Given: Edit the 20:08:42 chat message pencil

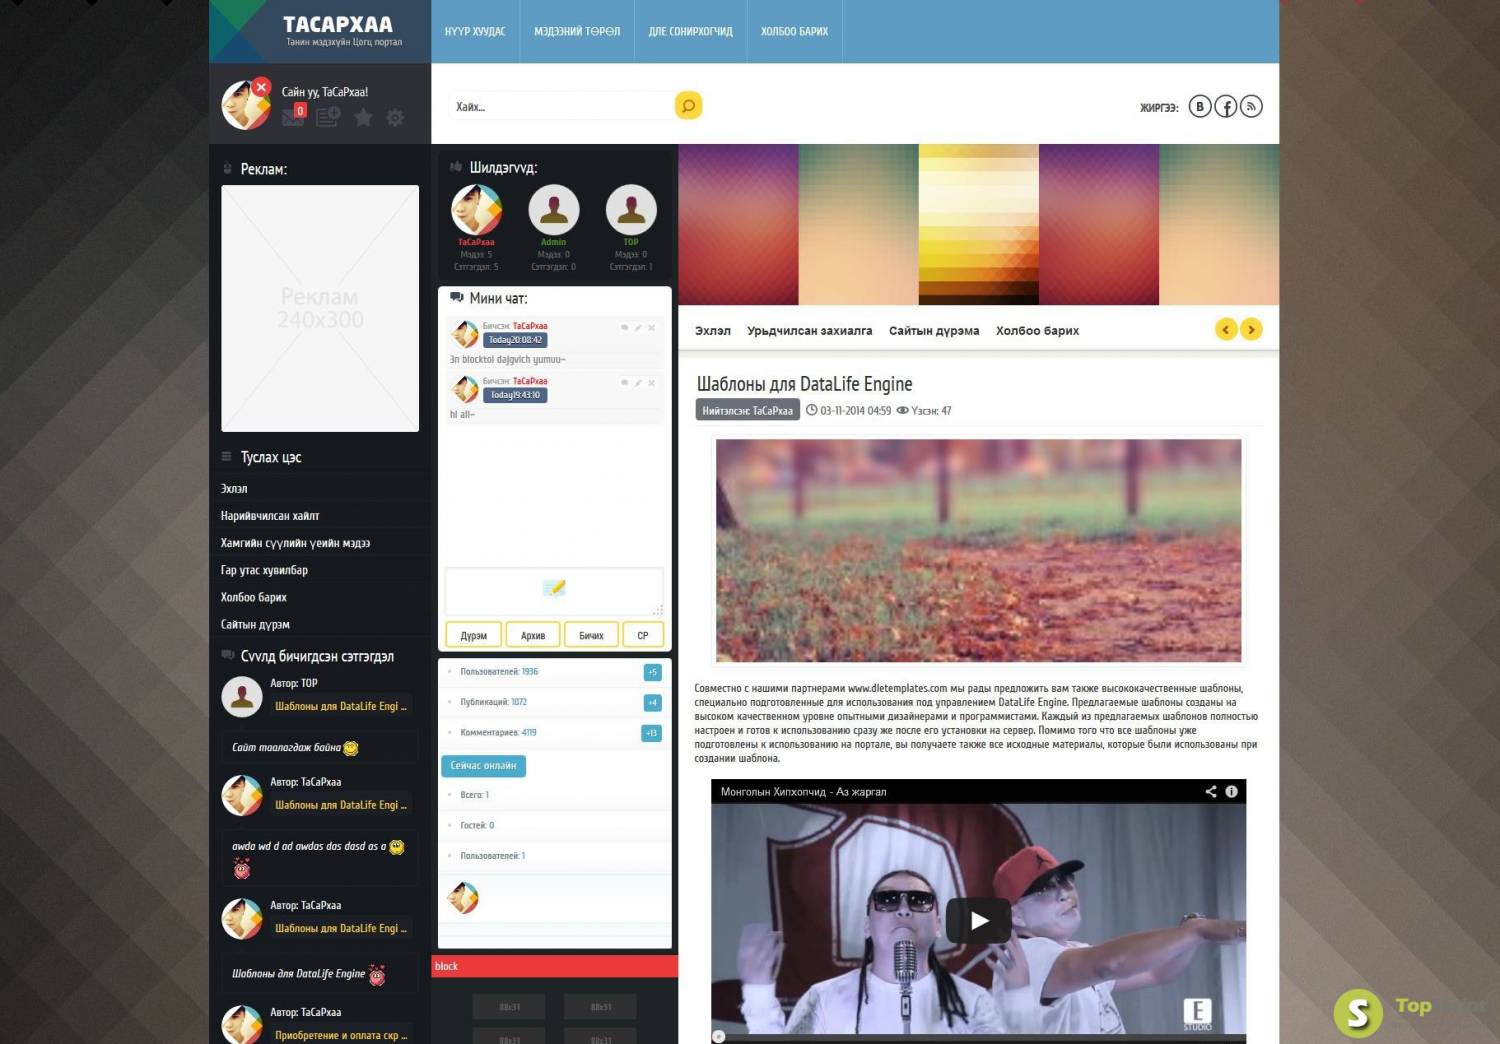Looking at the screenshot, I should tap(638, 327).
